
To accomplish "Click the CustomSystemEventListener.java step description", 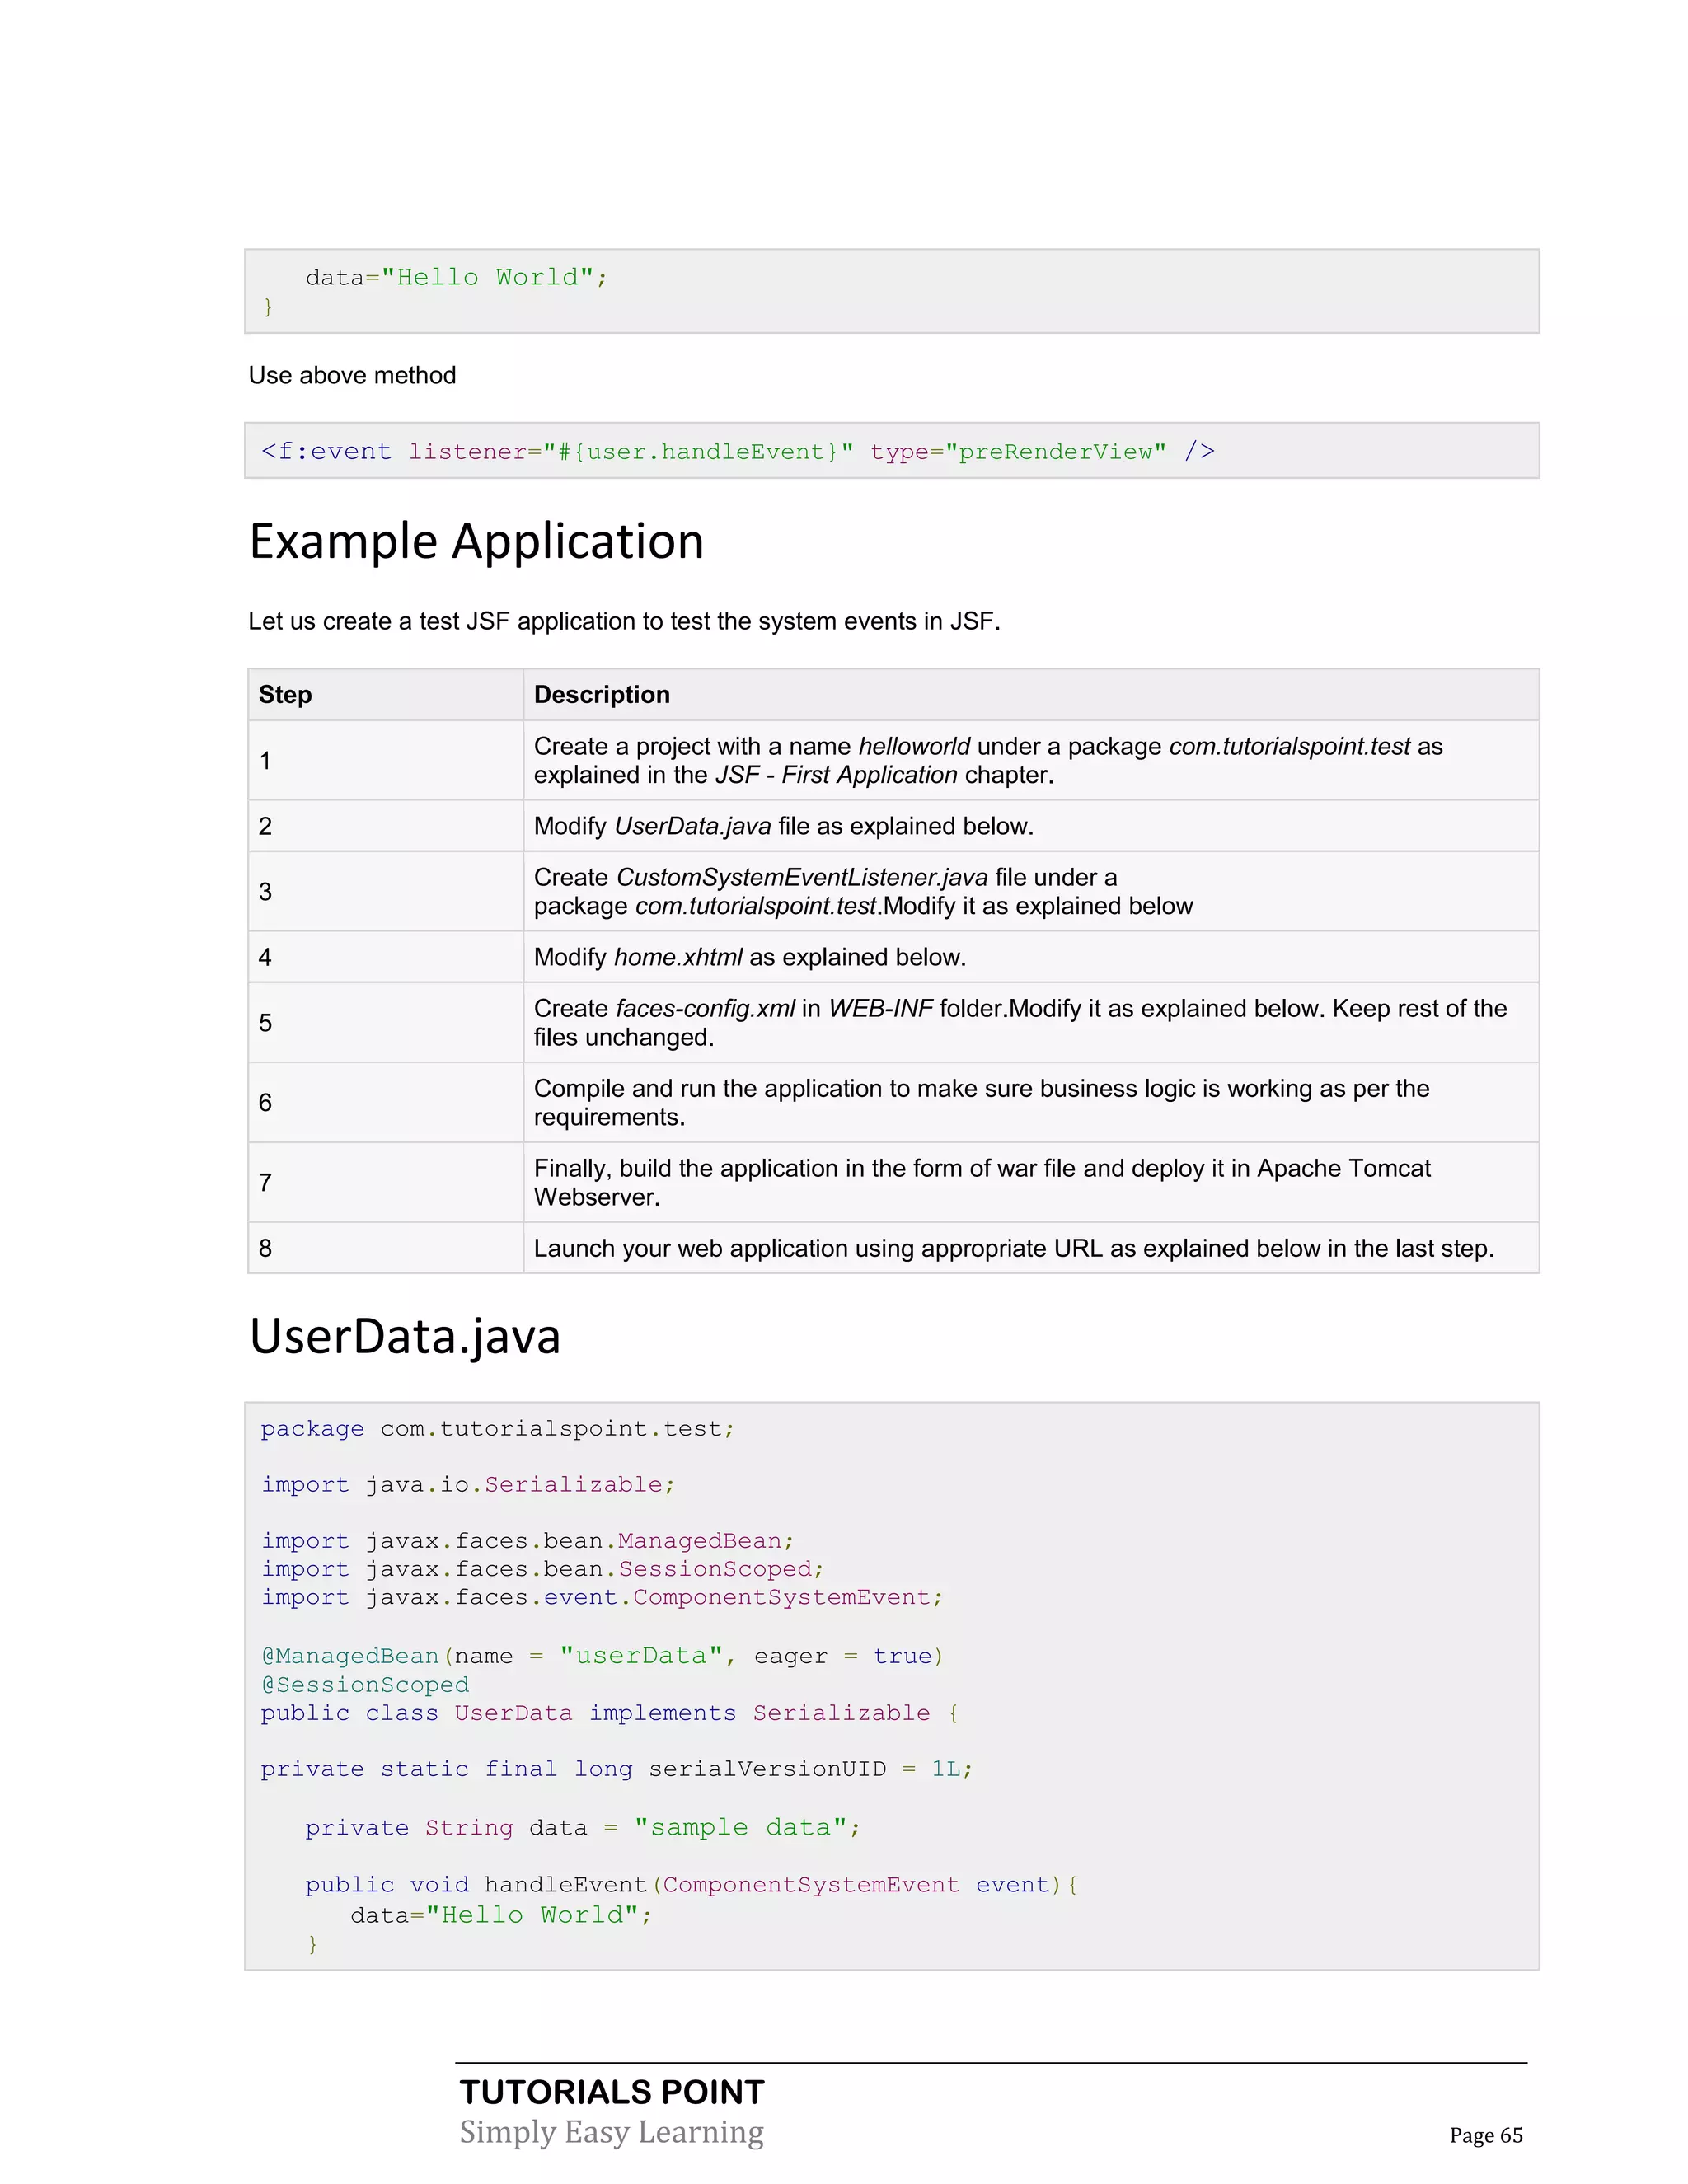I will [x=862, y=891].
